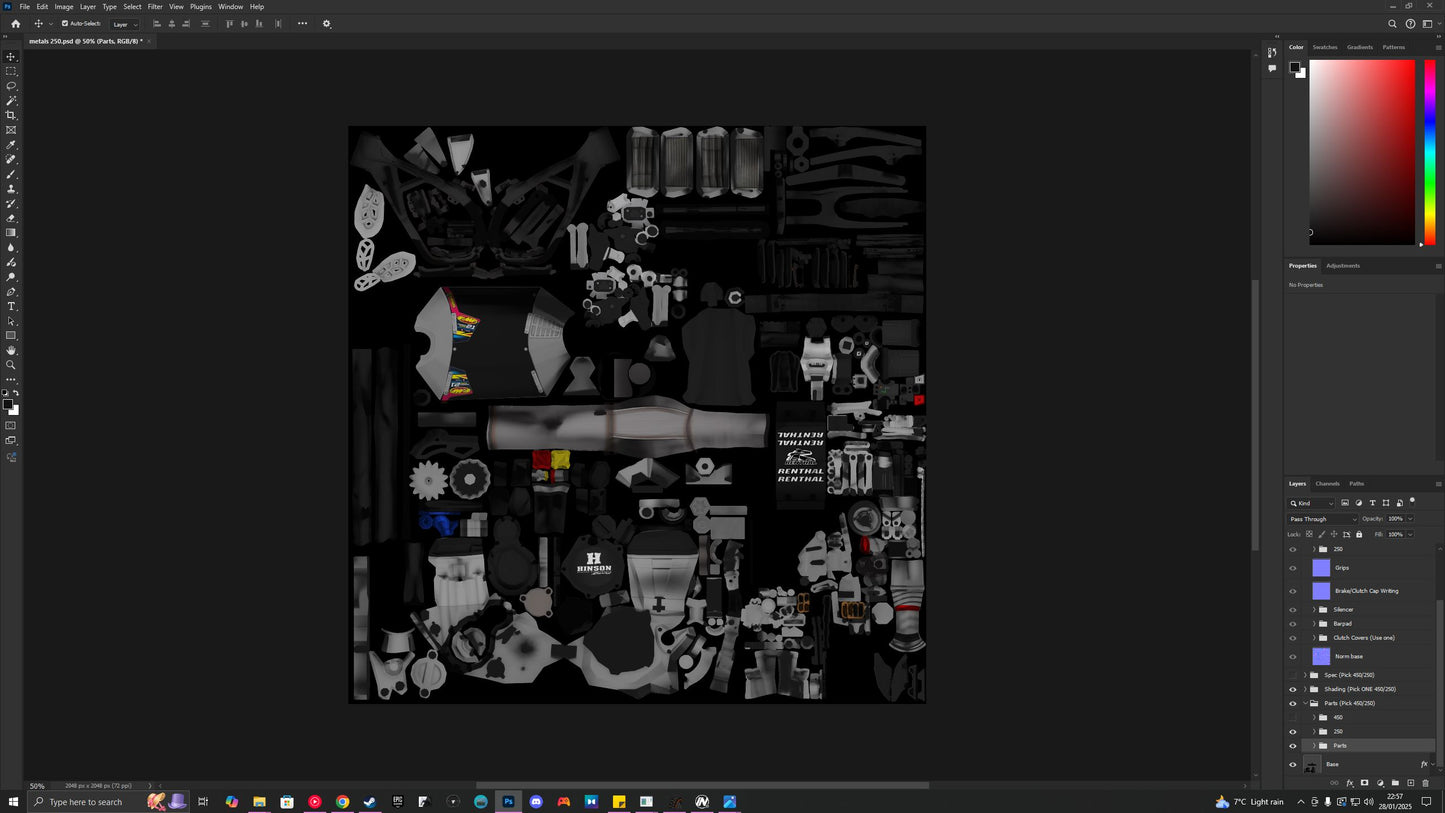This screenshot has height=813, width=1445.
Task: Open Discord from the taskbar
Action: pos(536,802)
